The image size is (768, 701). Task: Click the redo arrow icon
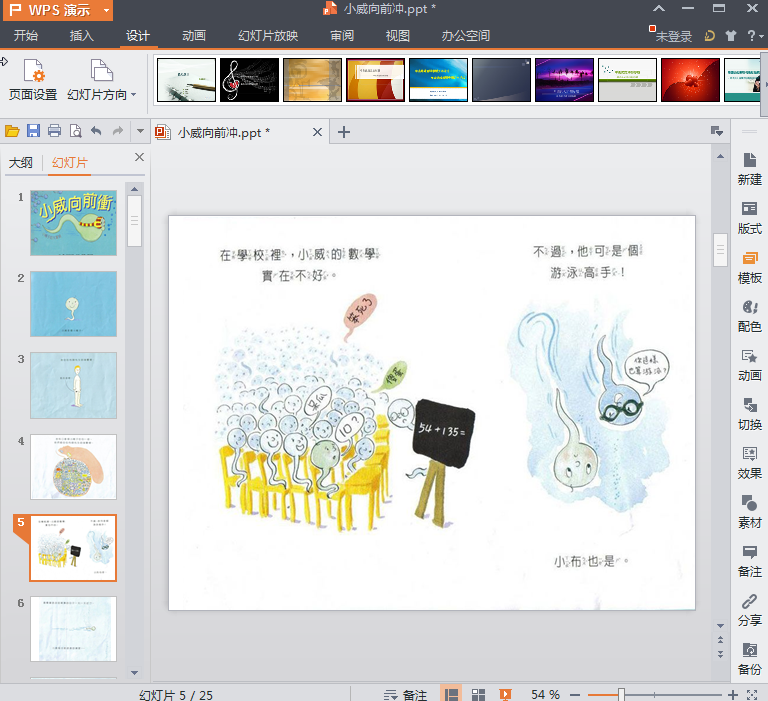[x=118, y=131]
